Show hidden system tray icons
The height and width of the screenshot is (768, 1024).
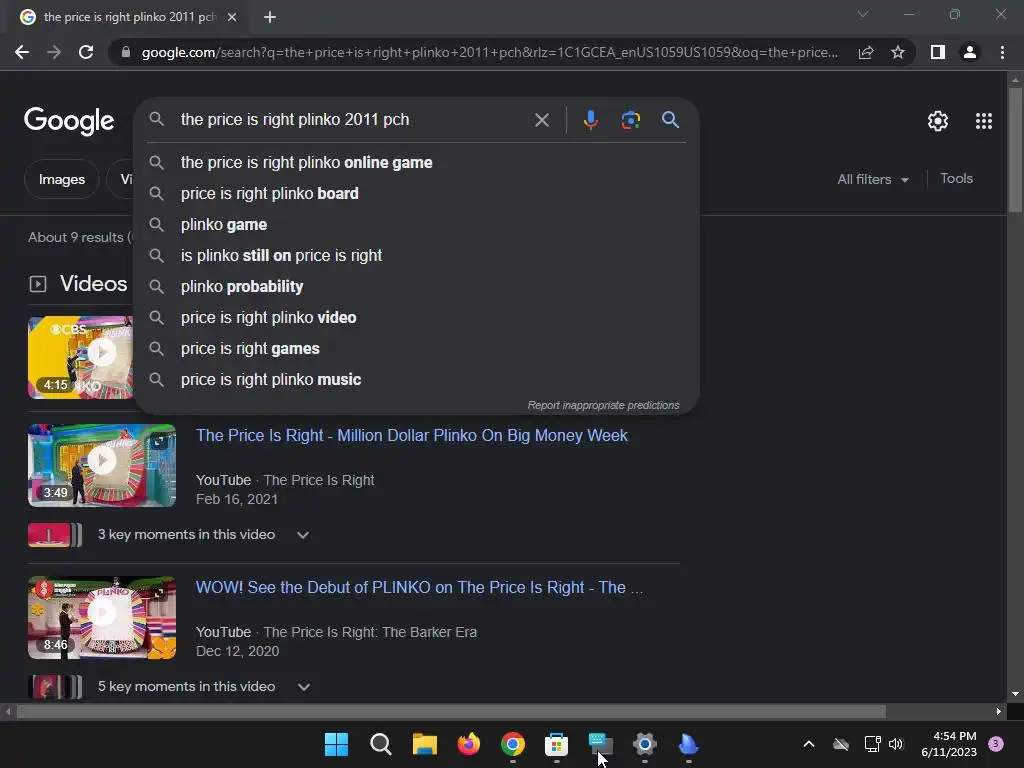(808, 744)
